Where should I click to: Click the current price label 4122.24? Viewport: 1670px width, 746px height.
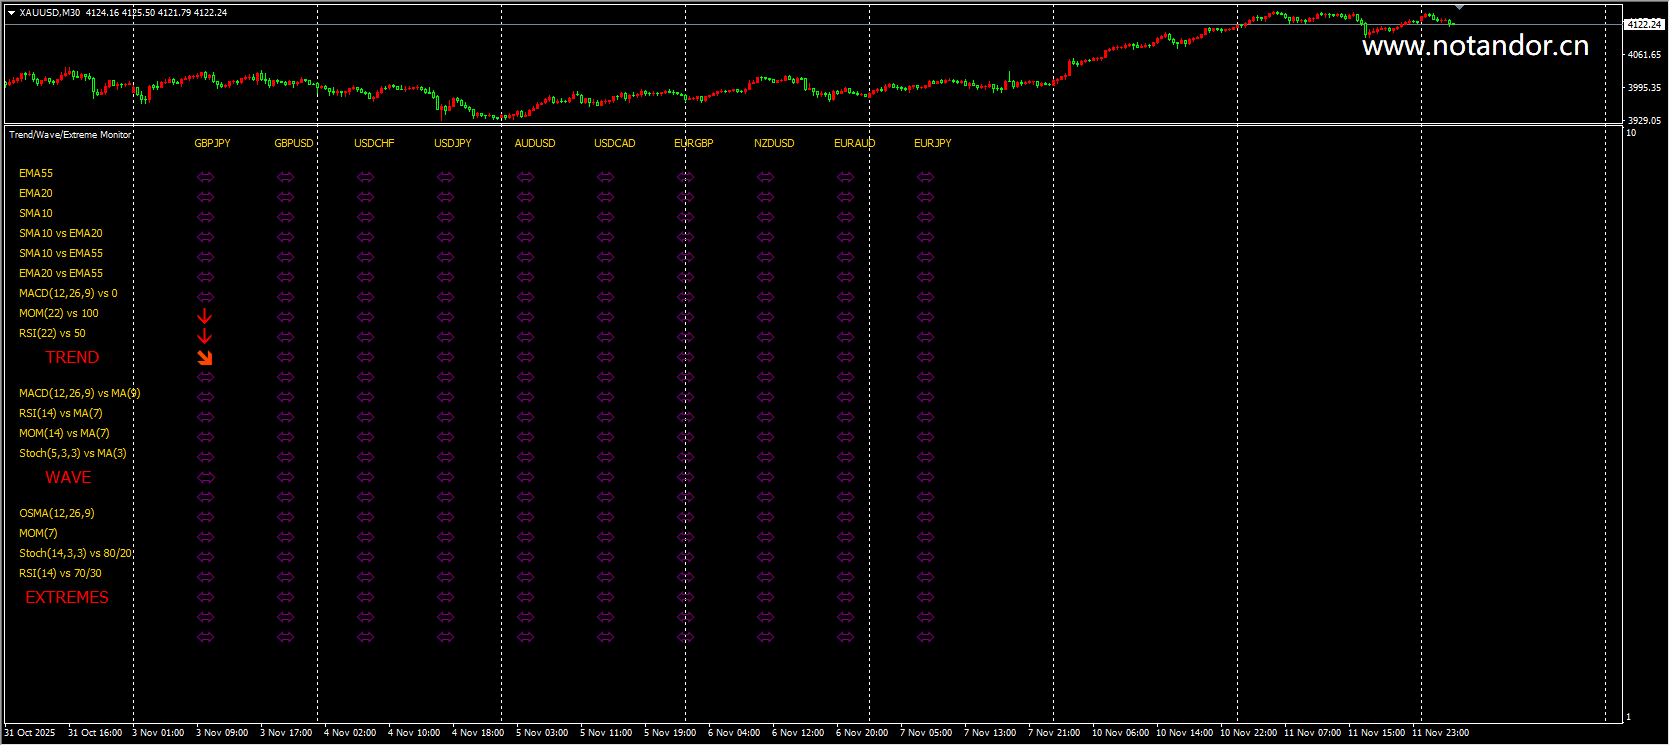1644,24
